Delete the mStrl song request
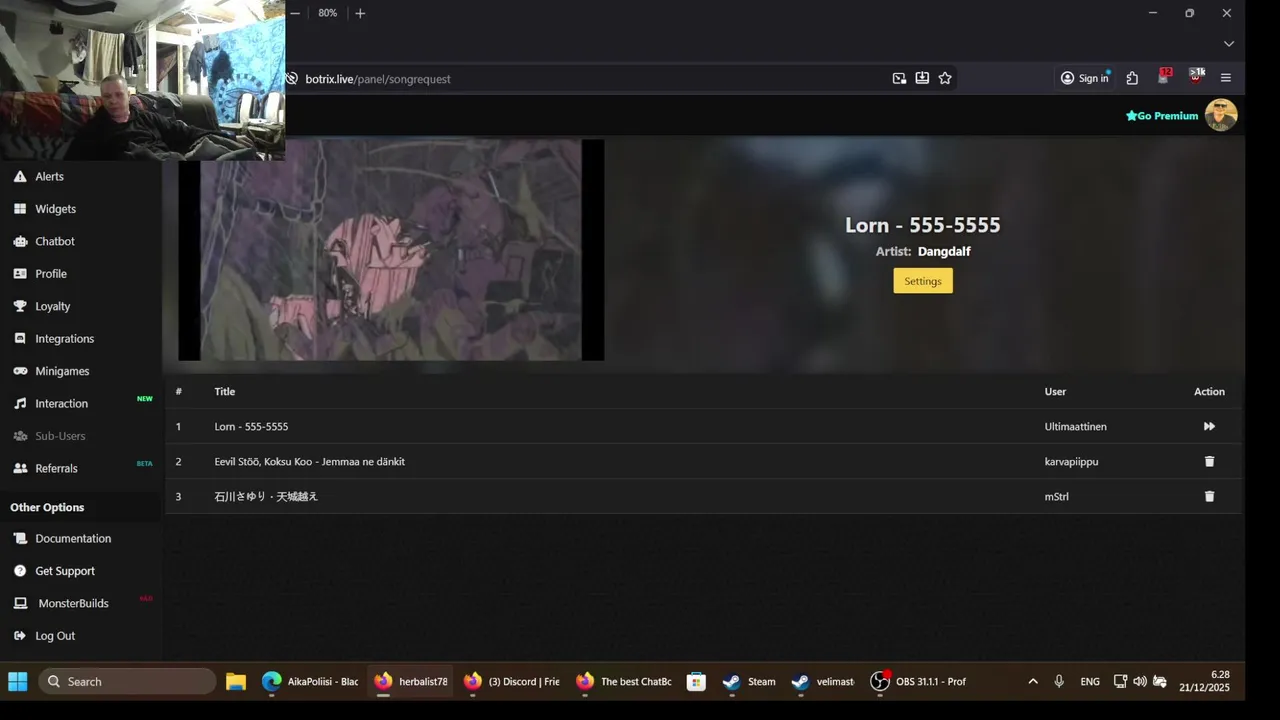 coord(1209,496)
